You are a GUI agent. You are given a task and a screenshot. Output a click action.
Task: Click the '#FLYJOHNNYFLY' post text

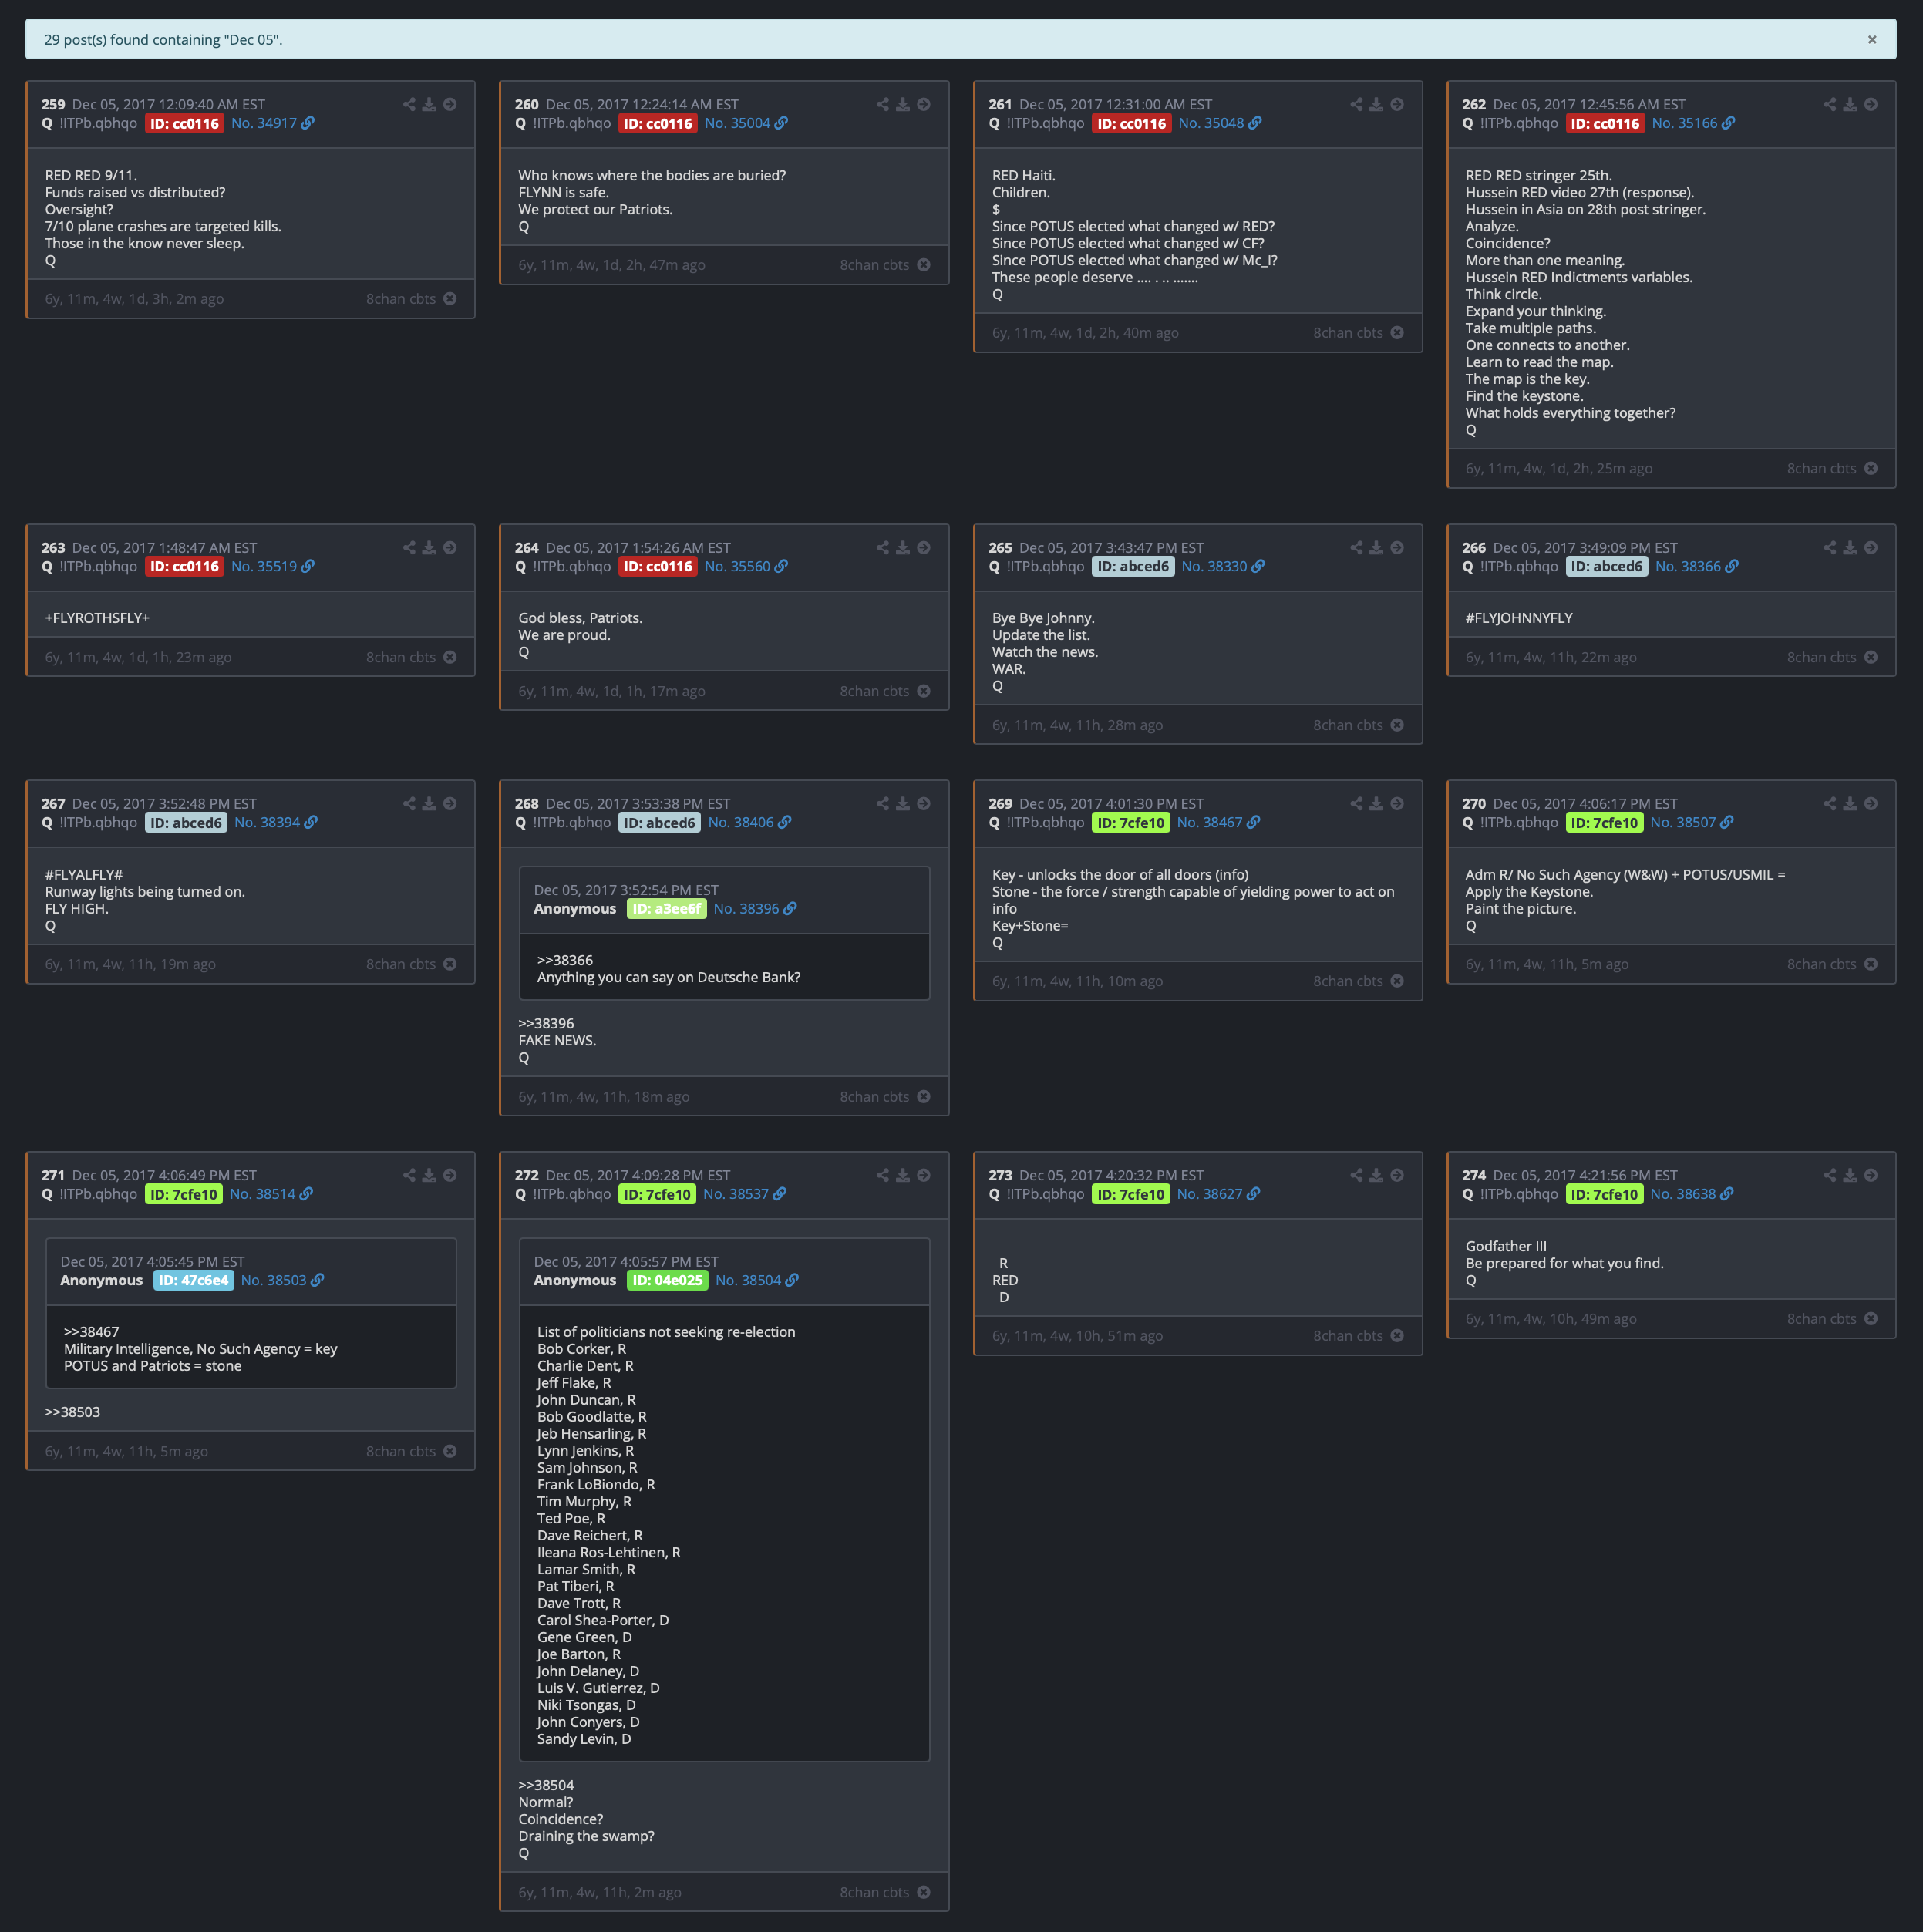[1519, 618]
